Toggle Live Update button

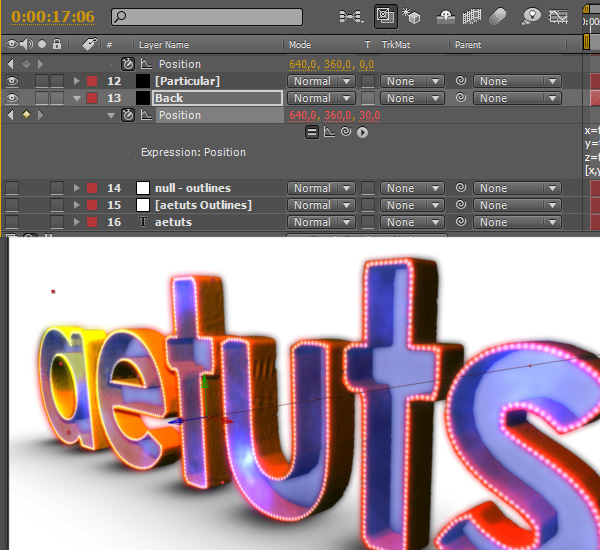[385, 16]
